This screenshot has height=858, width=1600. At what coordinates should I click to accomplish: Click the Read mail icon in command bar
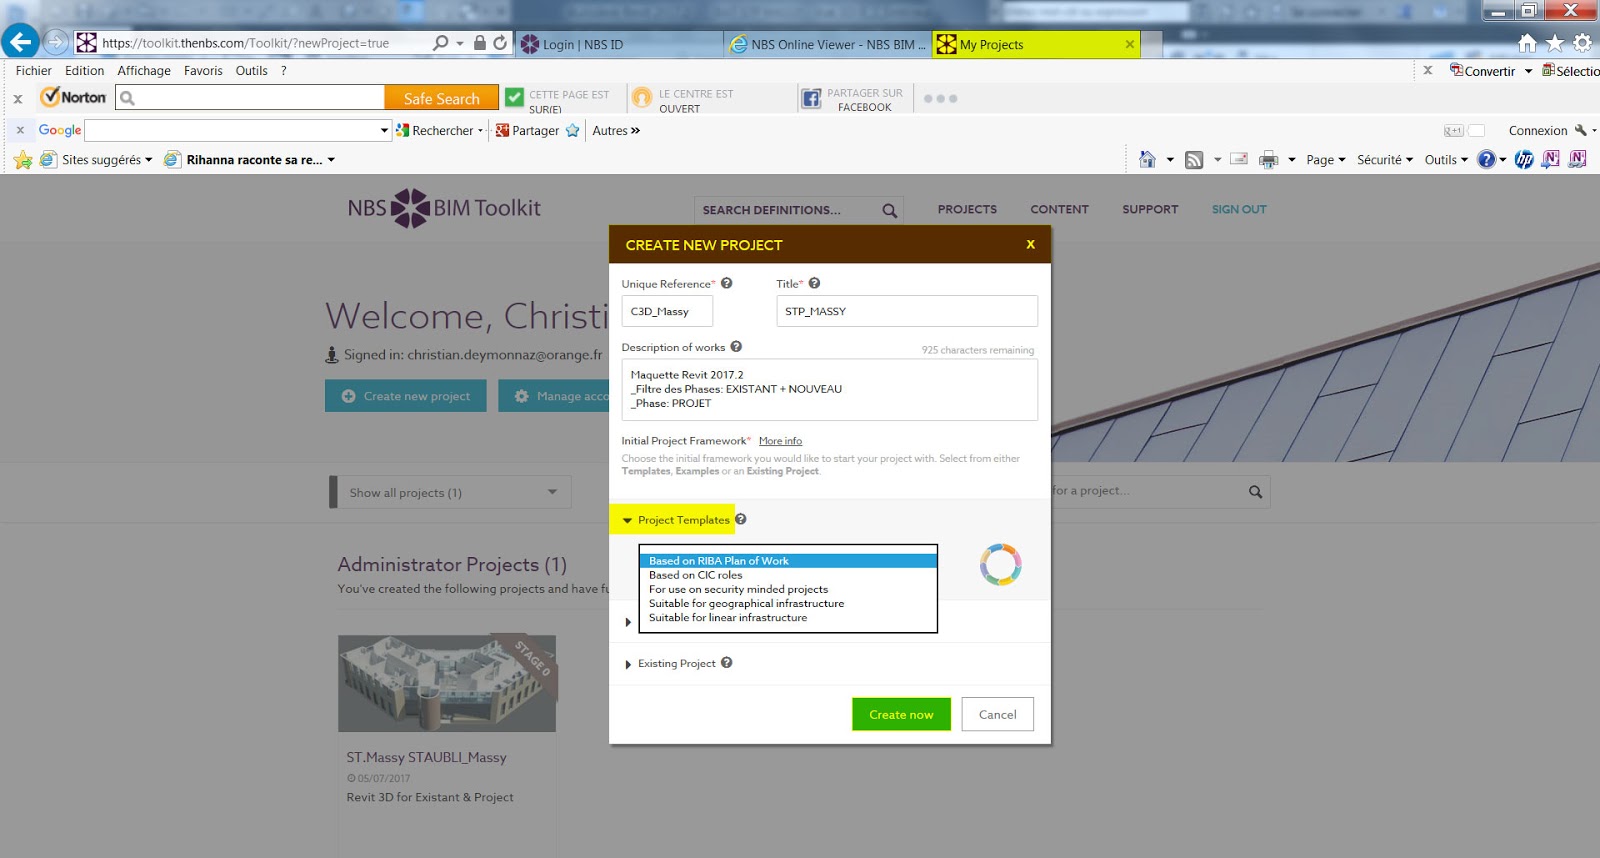click(x=1239, y=159)
